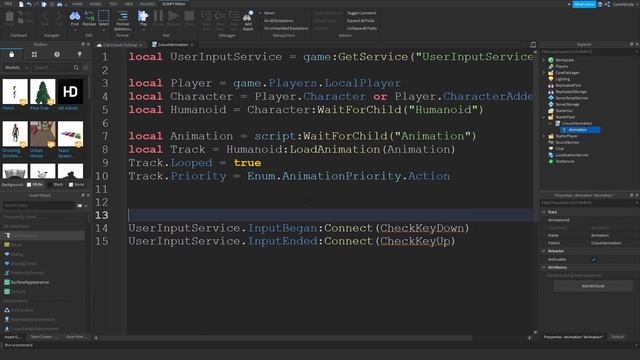The image size is (640, 360).
Task: Collapse the Behavior section in Properties
Action: tap(544, 251)
